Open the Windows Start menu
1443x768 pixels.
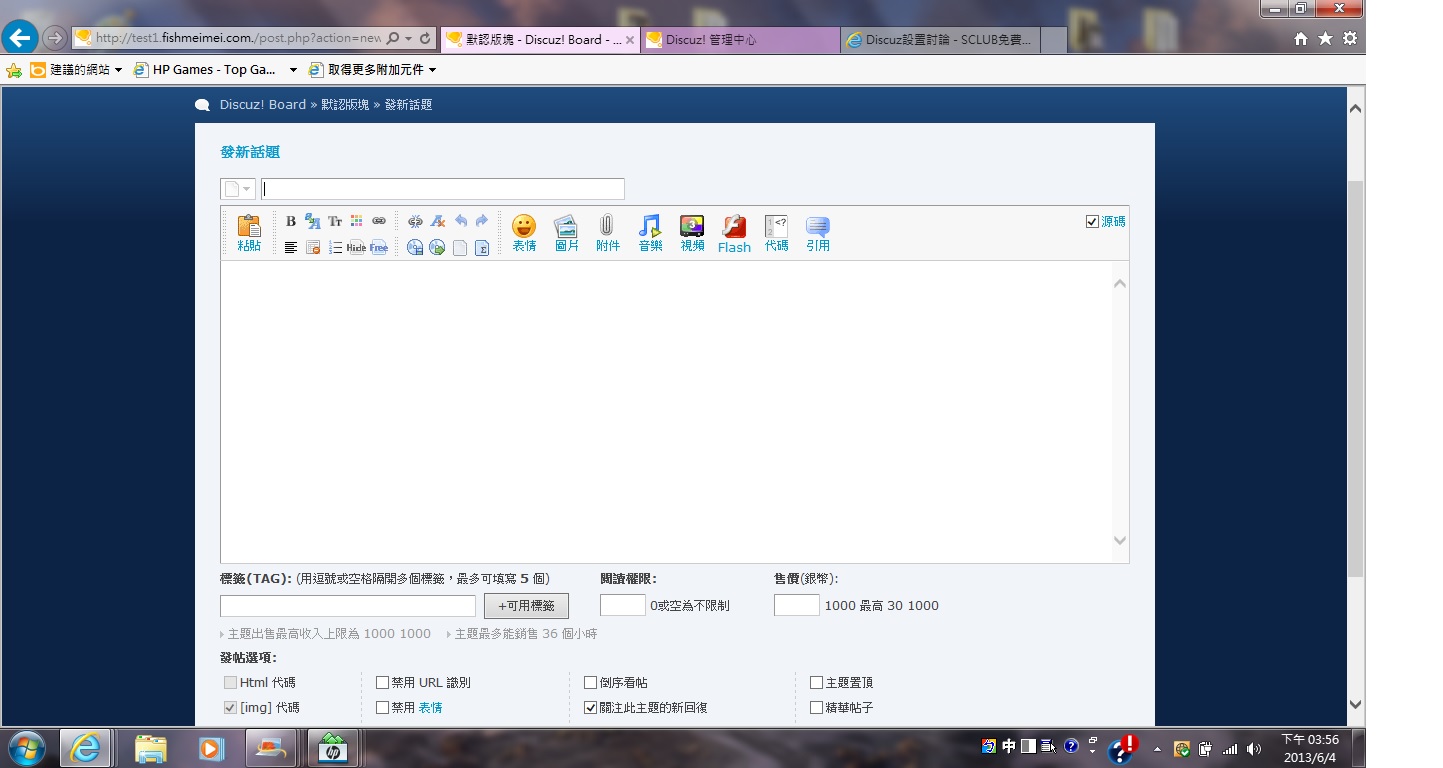coord(26,748)
